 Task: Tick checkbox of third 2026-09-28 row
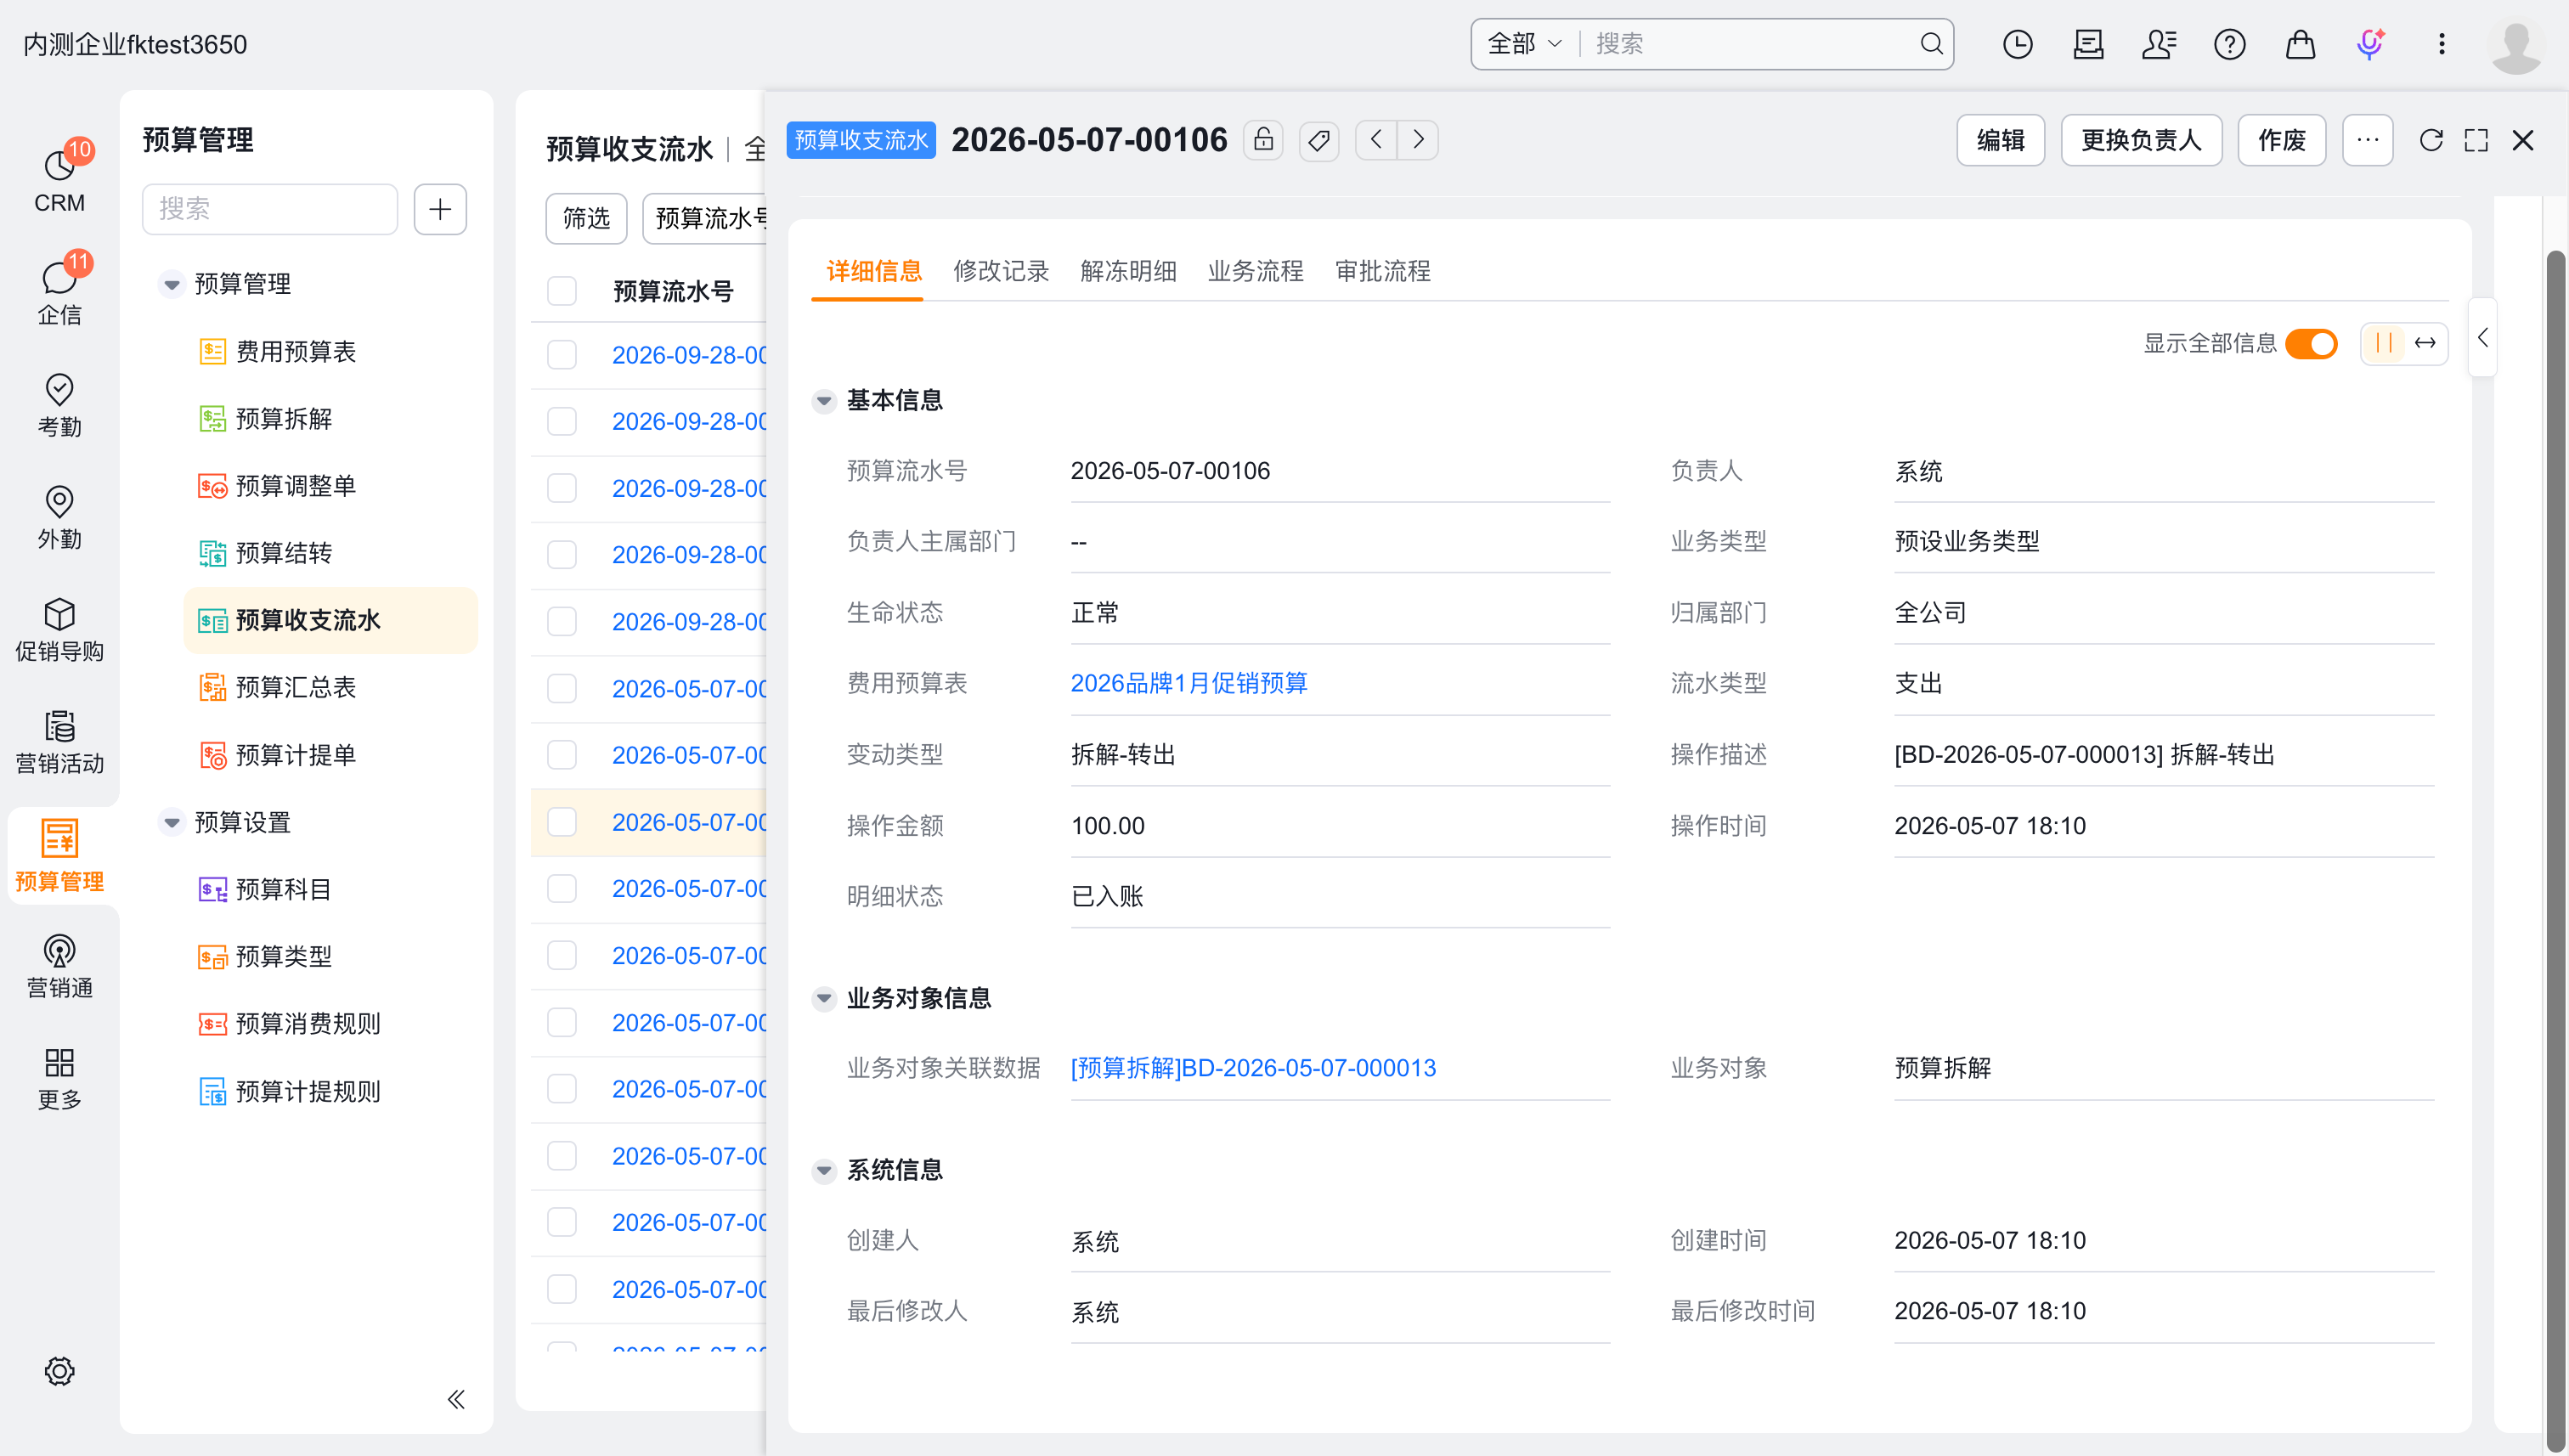click(562, 488)
